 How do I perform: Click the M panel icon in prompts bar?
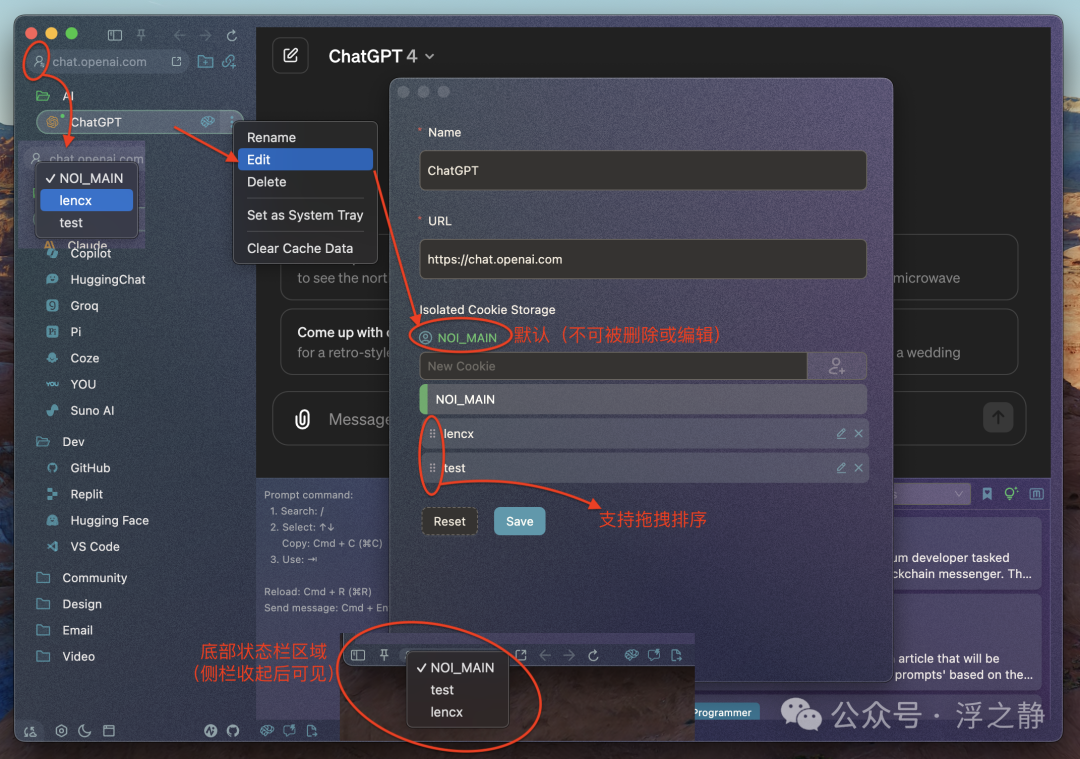pos(1037,494)
